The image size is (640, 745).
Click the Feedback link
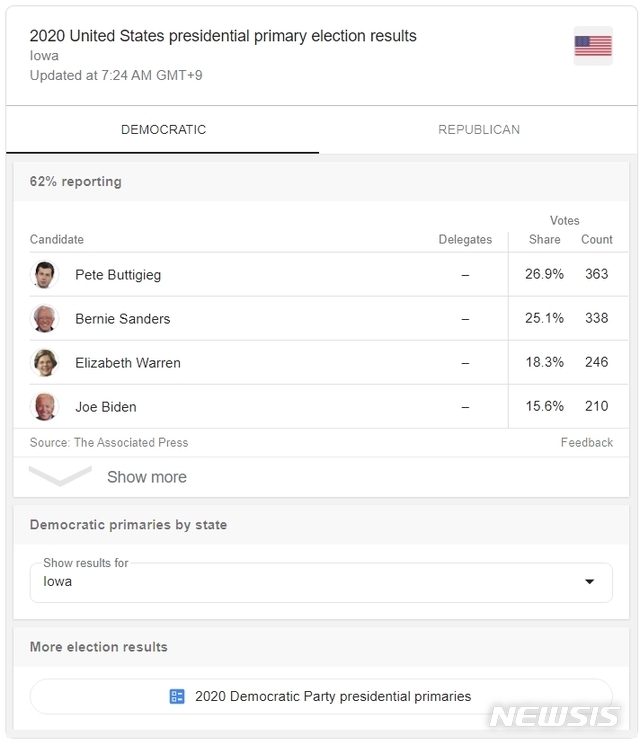point(587,443)
